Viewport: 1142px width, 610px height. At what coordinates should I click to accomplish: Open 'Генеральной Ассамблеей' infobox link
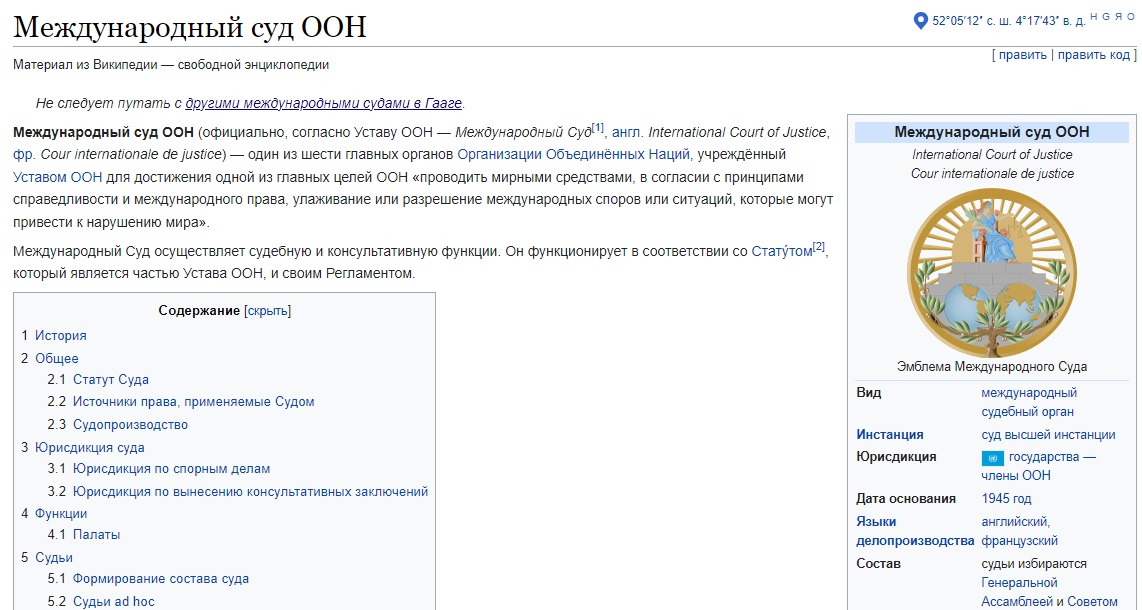coord(1018,592)
